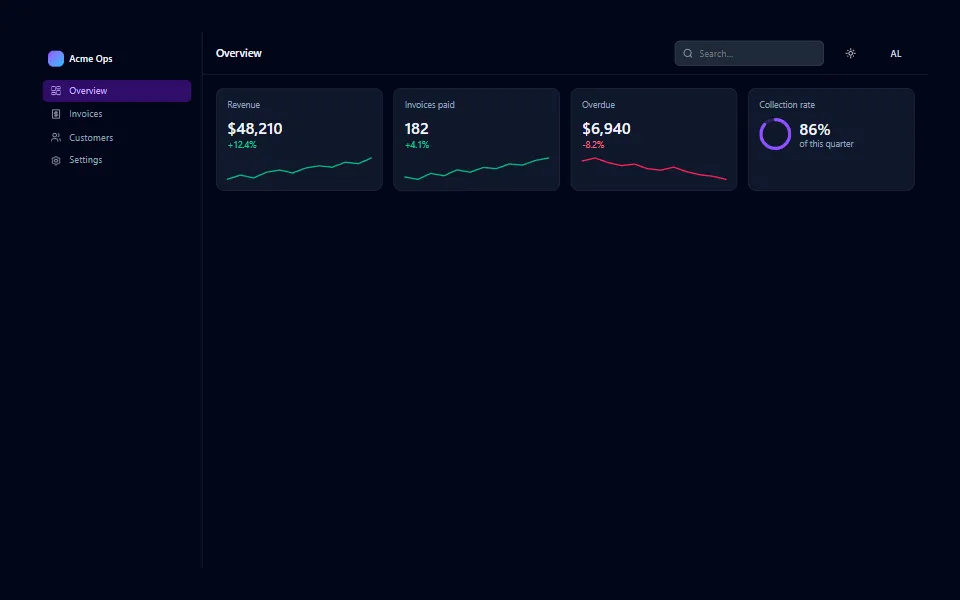Click the purple collection rate progress ring
This screenshot has height=600, width=960.
point(775,134)
